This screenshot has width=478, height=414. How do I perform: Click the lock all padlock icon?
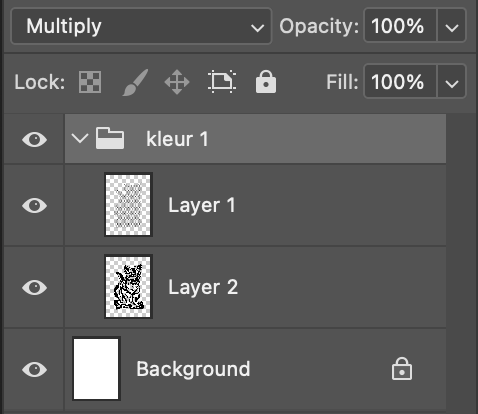tap(266, 82)
